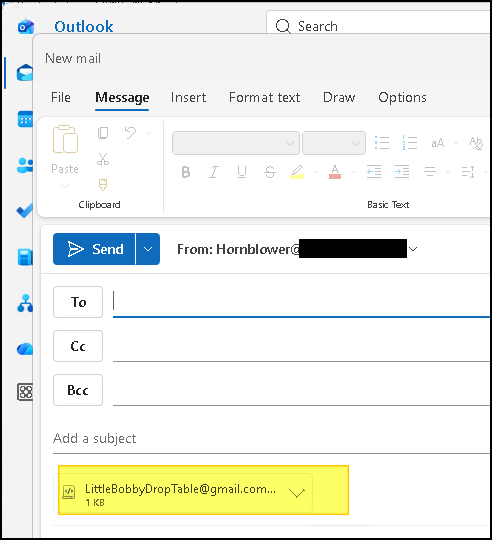Open the OneDrive cloud icon in the sidebar
Image resolution: width=492 pixels, height=540 pixels.
25,349
